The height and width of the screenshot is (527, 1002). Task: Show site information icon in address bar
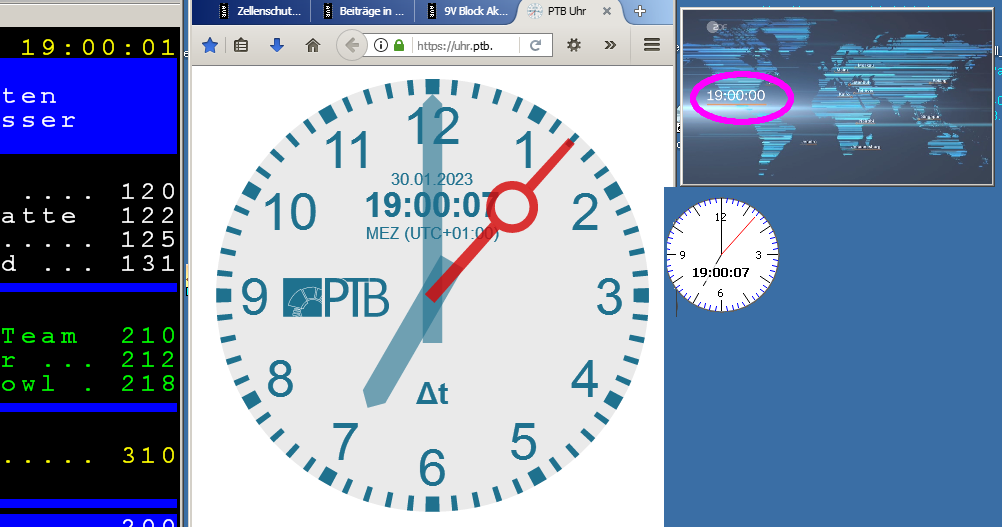[x=381, y=45]
